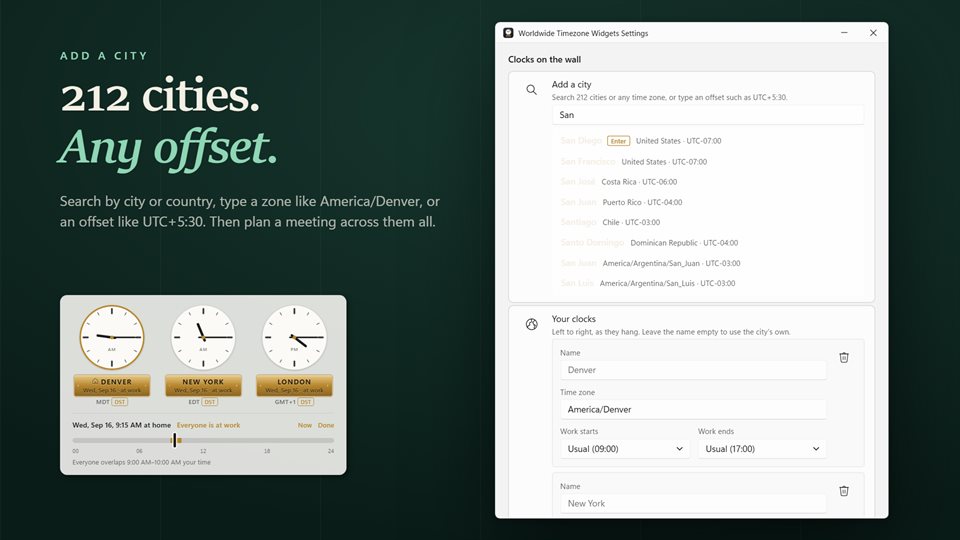Image resolution: width=960 pixels, height=540 pixels.
Task: Choose San Francisco from the search results
Action: pyautogui.click(x=708, y=162)
